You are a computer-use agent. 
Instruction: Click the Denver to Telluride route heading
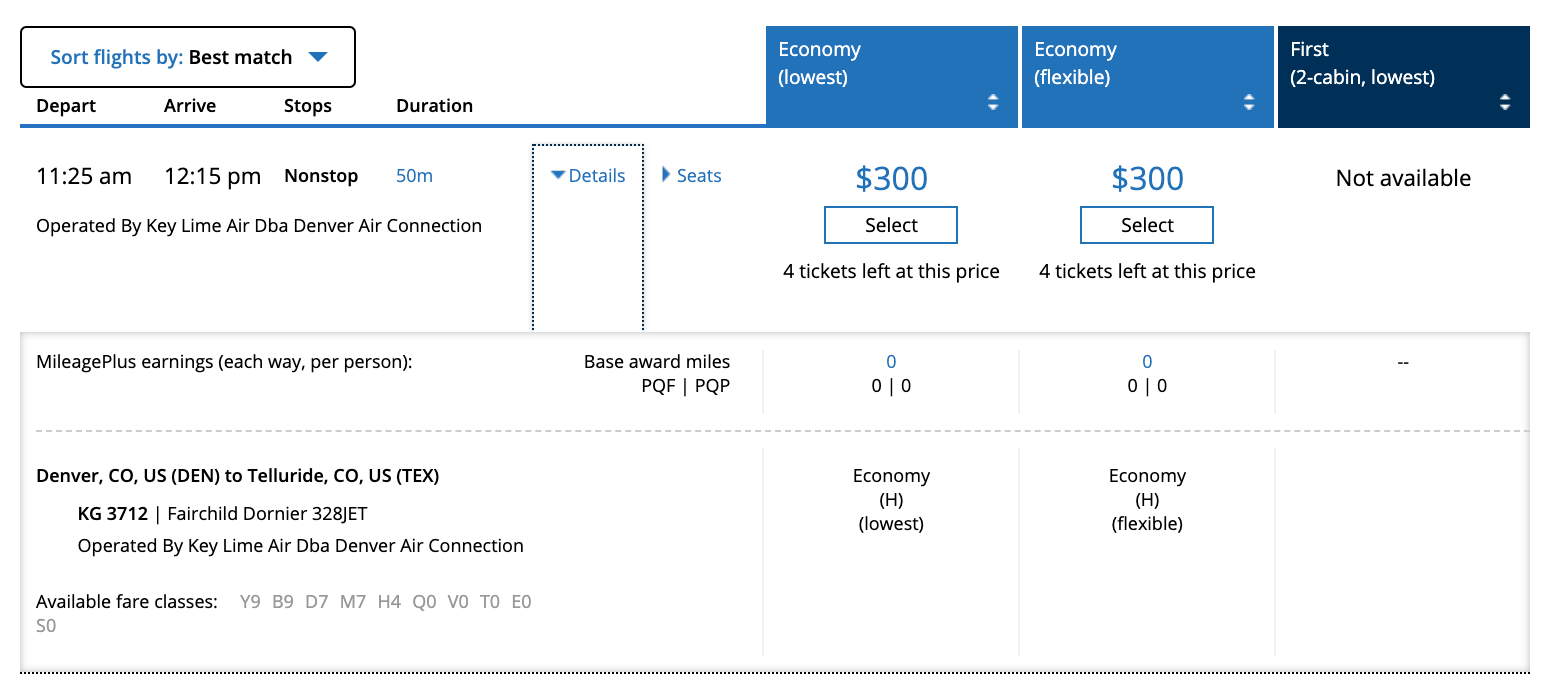point(238,476)
